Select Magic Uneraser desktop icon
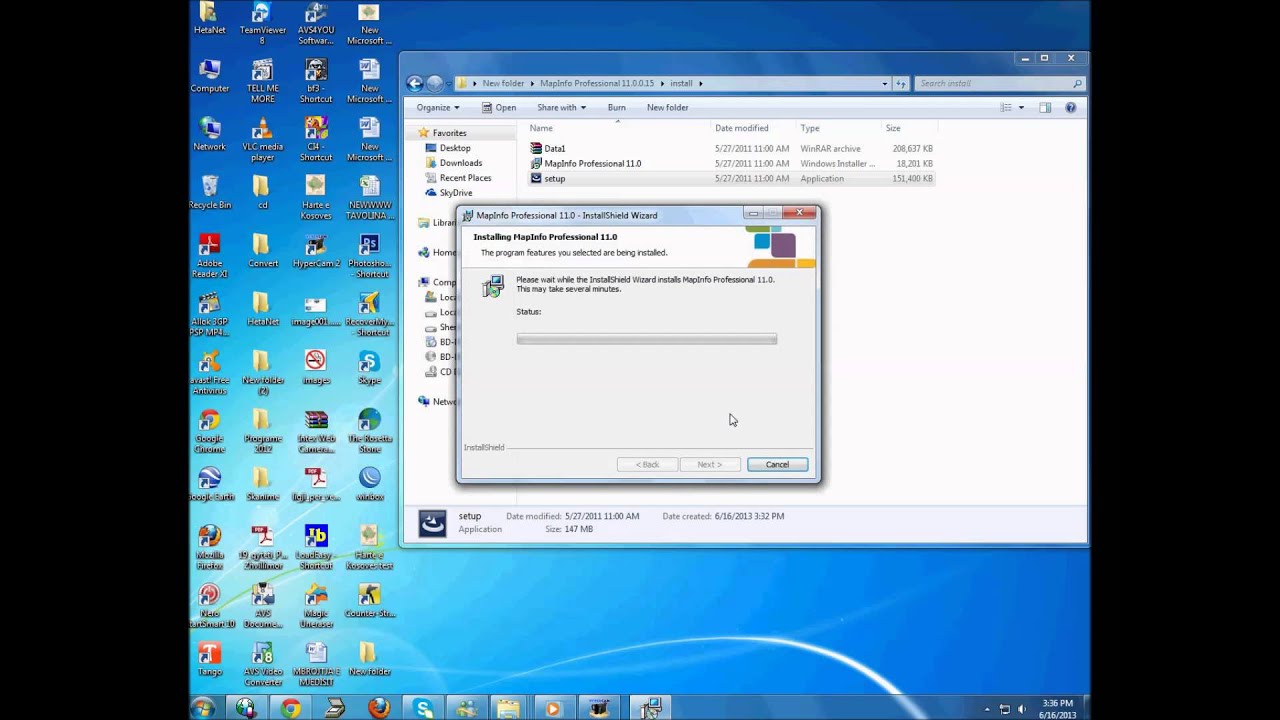This screenshot has height=720, width=1280. click(x=315, y=606)
